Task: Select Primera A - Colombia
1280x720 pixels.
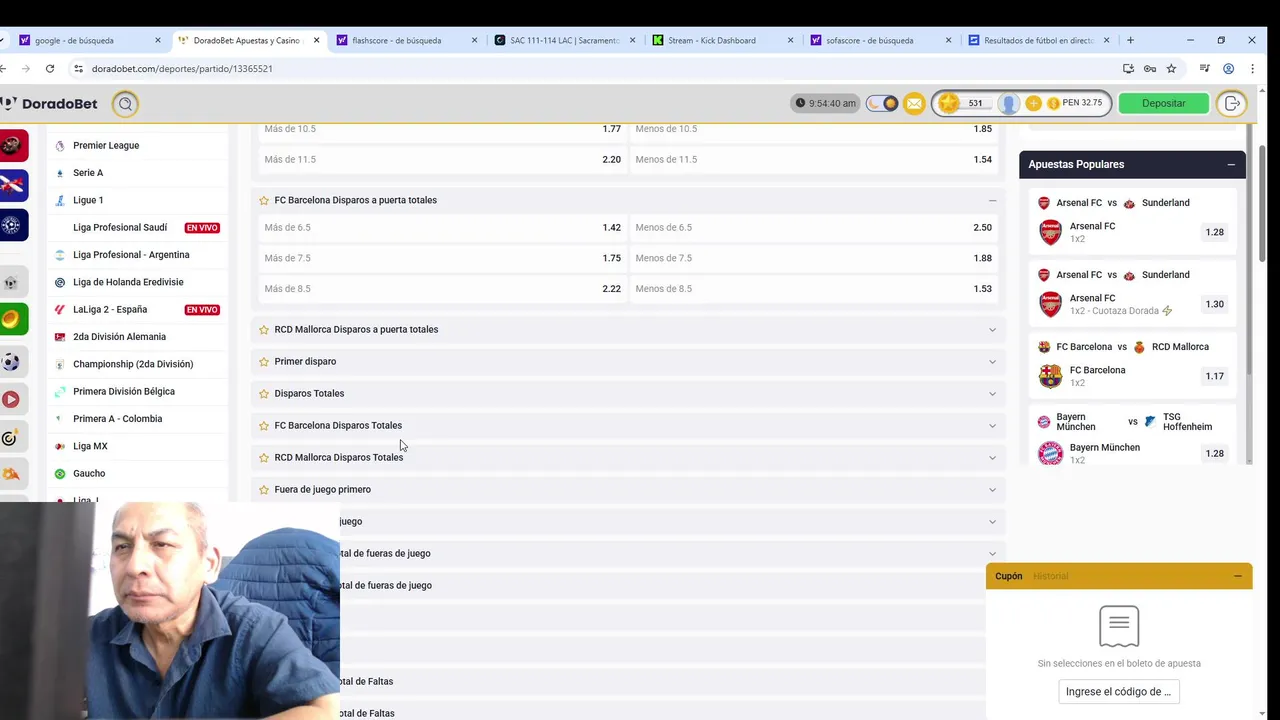Action: (117, 418)
